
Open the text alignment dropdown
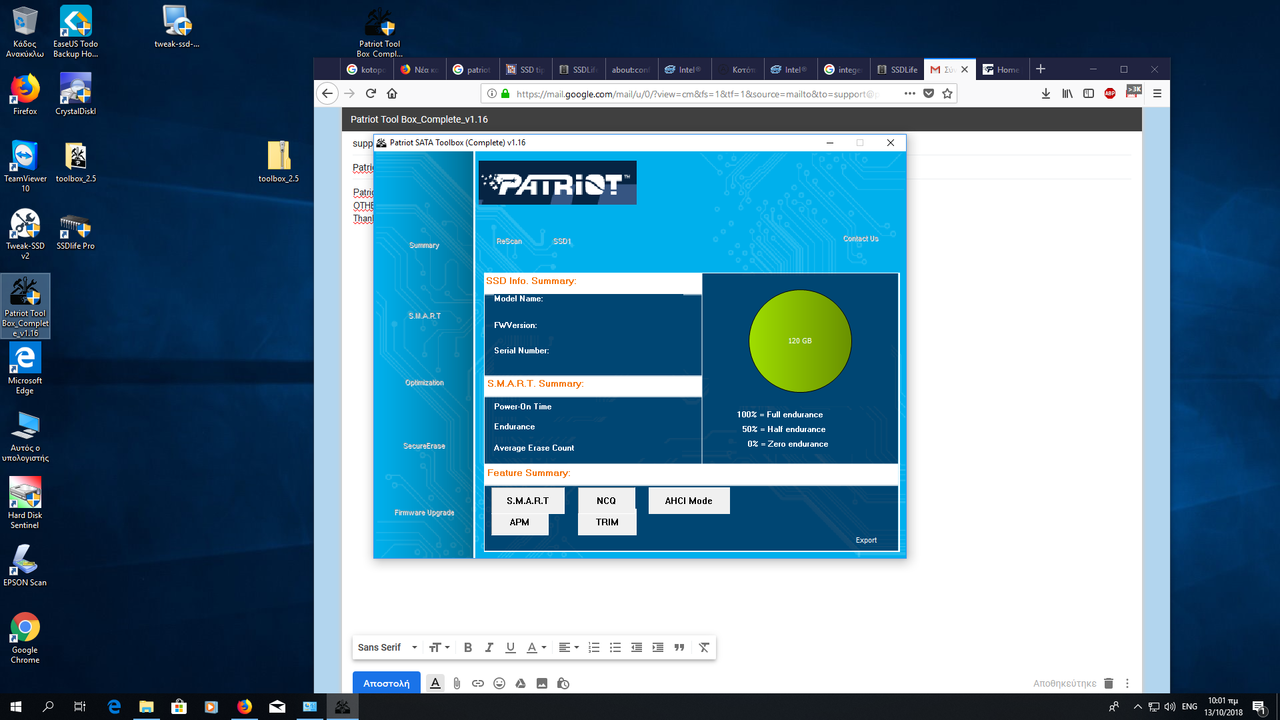click(x=568, y=648)
